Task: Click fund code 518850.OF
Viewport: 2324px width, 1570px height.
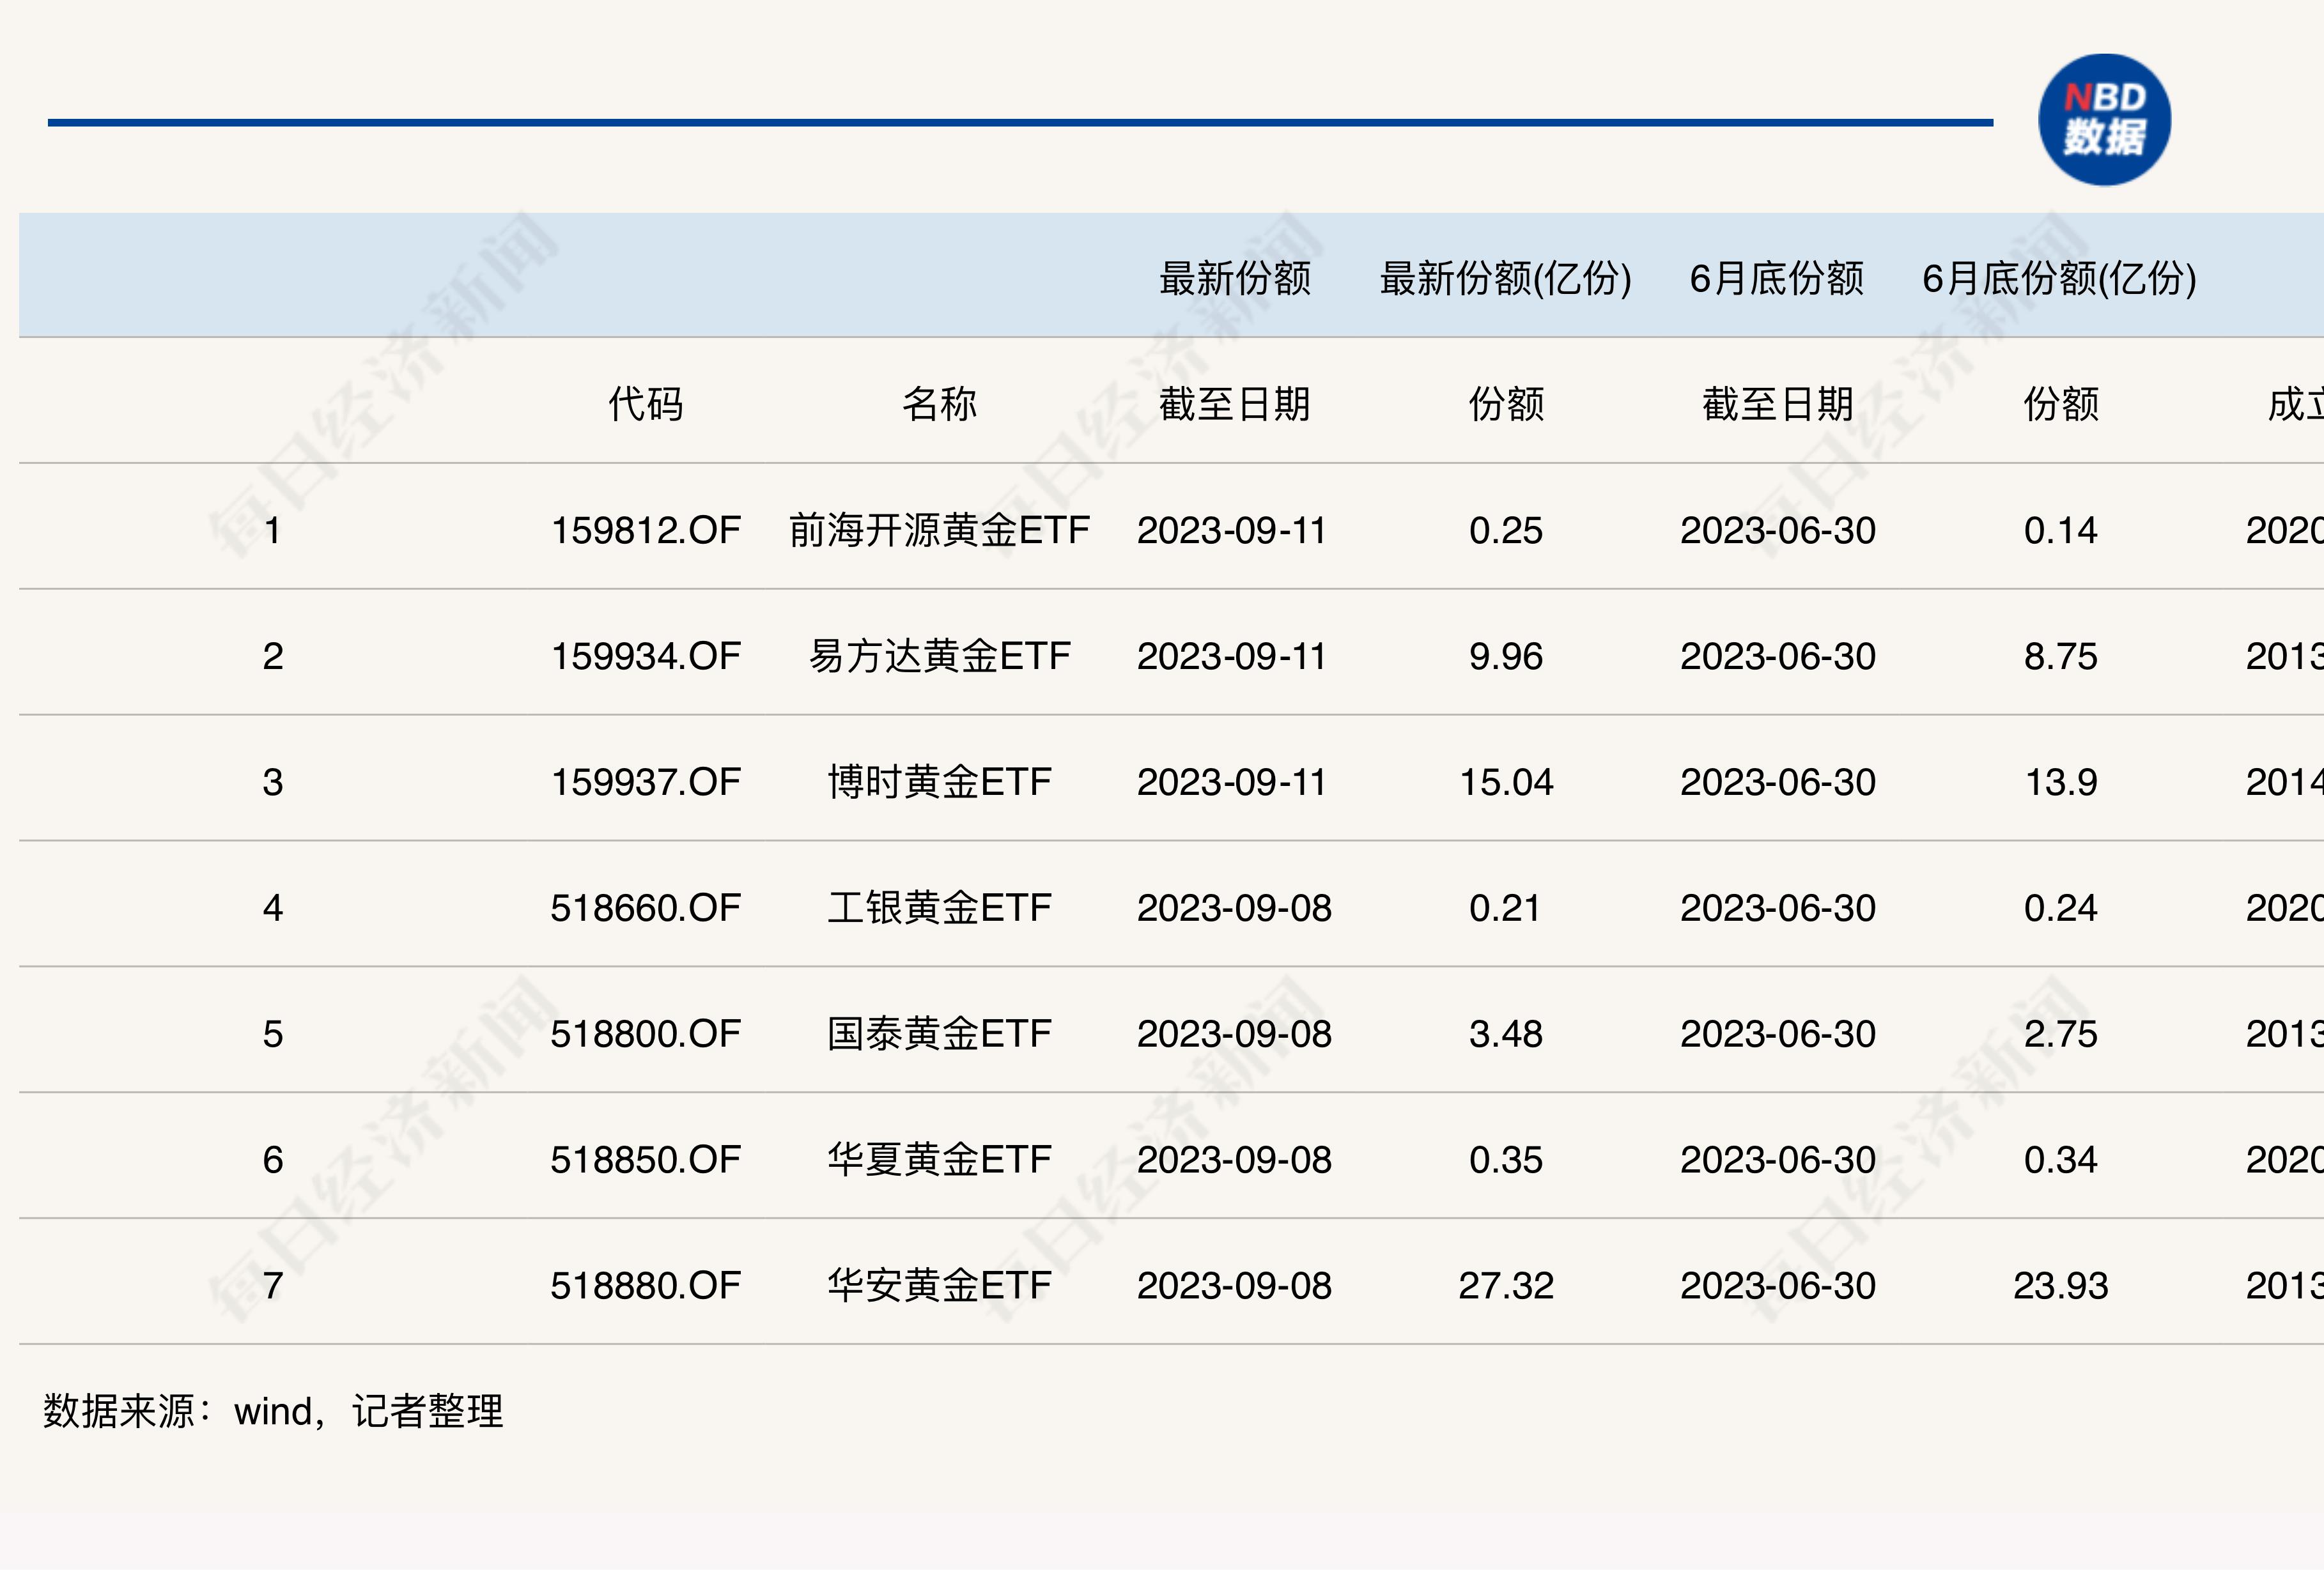Action: (x=646, y=1160)
